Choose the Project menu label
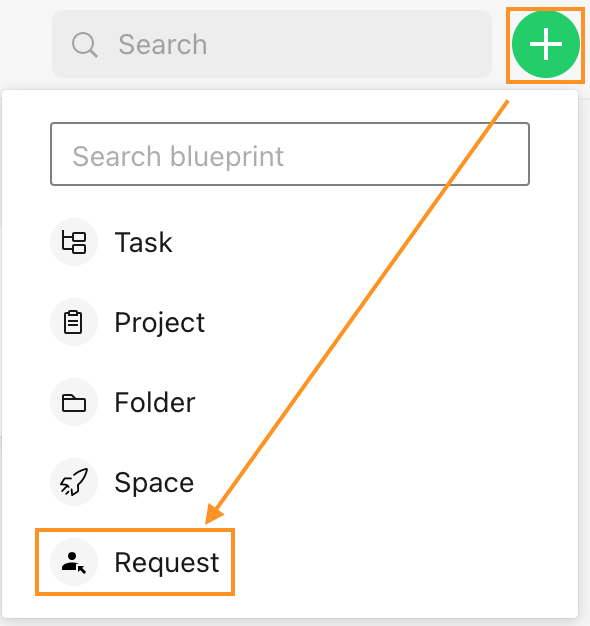 (x=160, y=323)
